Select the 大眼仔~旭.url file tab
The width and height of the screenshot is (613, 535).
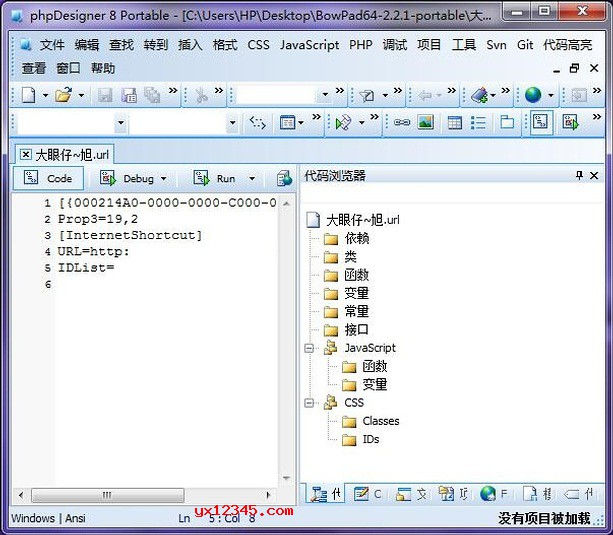pos(66,155)
